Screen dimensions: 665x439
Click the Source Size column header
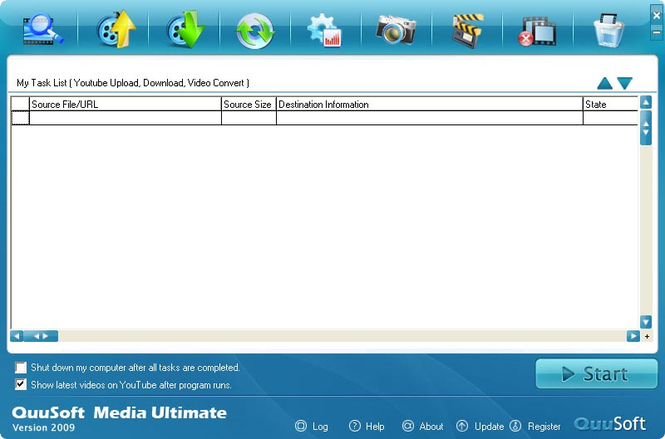249,104
